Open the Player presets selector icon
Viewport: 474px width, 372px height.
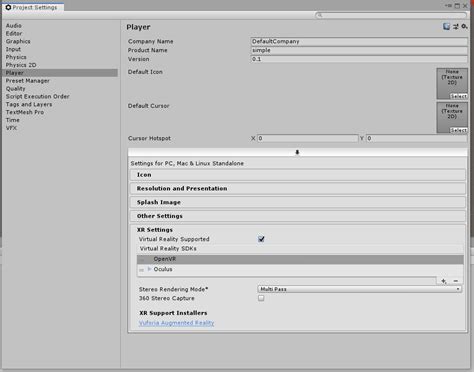point(456,27)
